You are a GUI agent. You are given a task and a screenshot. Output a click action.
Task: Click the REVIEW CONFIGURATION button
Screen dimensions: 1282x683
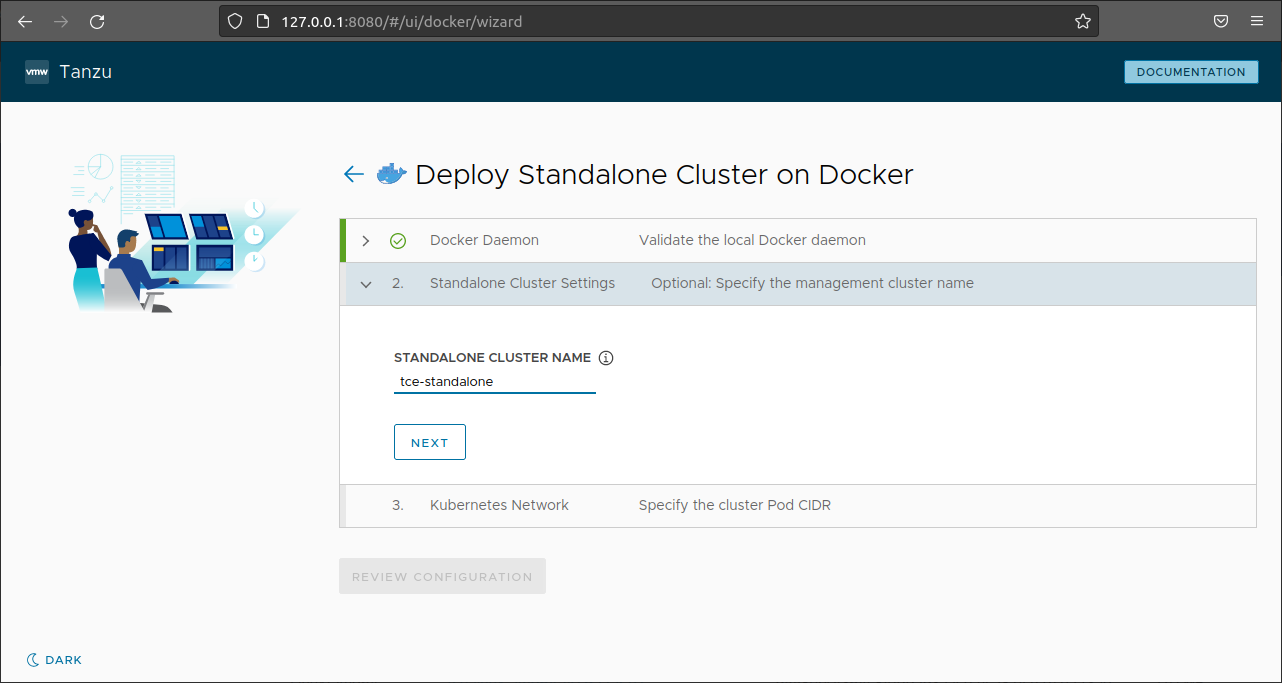tap(442, 577)
